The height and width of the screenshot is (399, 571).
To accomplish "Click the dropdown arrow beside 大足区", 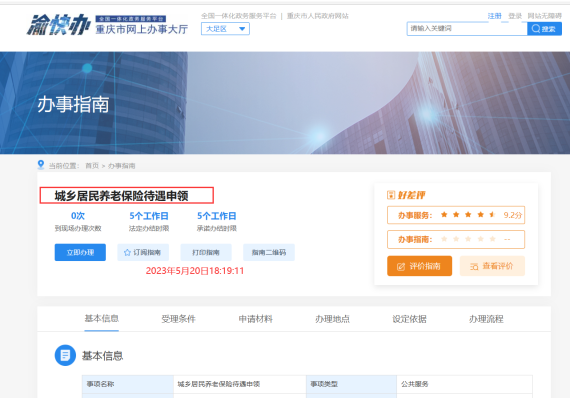I will [242, 29].
